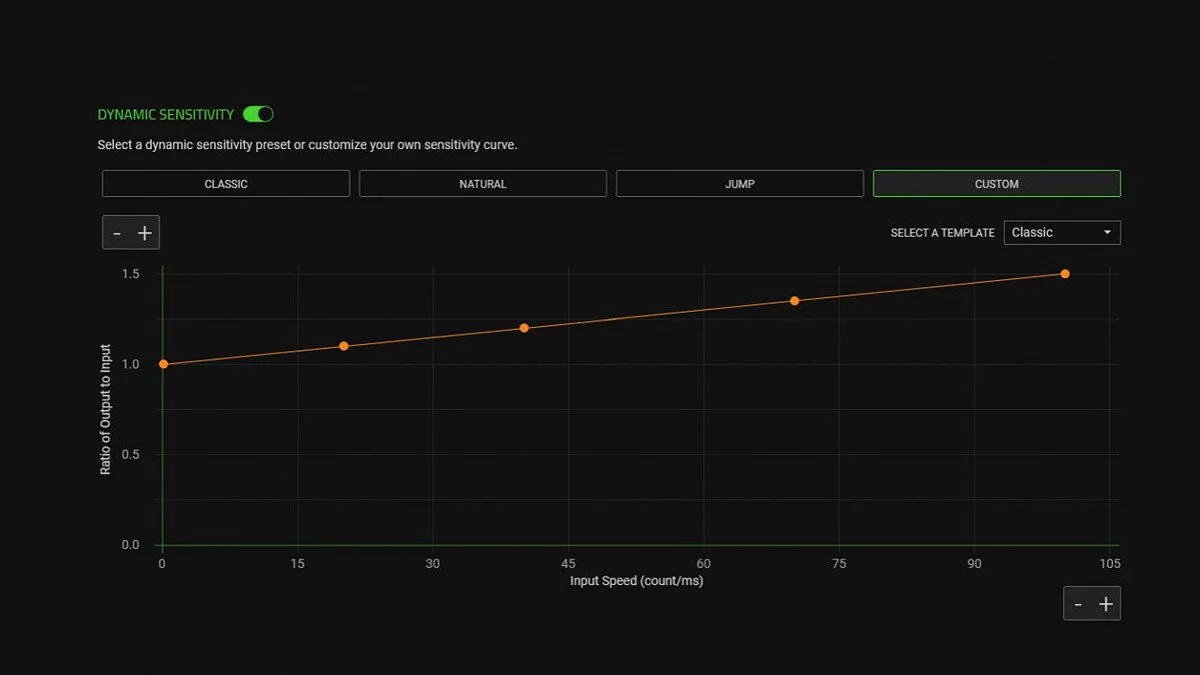The height and width of the screenshot is (675, 1200).
Task: Click the orange curve line between the 1.2 and 1.35 points
Action: [660, 314]
